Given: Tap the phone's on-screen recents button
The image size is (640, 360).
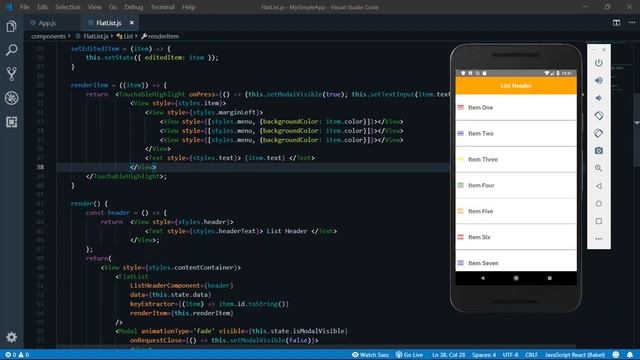Looking at the screenshot, I should 550,278.
